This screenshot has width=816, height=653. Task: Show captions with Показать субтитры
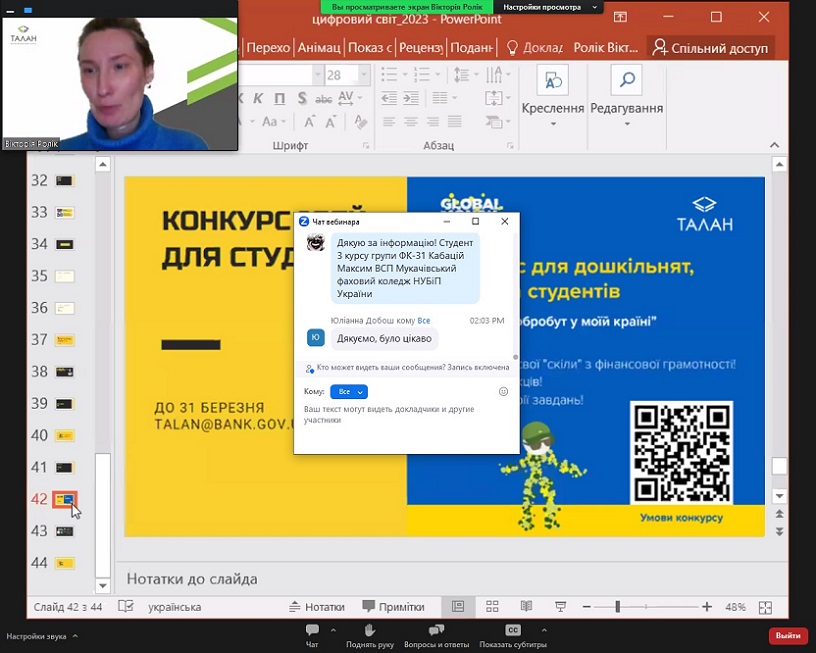(513, 635)
